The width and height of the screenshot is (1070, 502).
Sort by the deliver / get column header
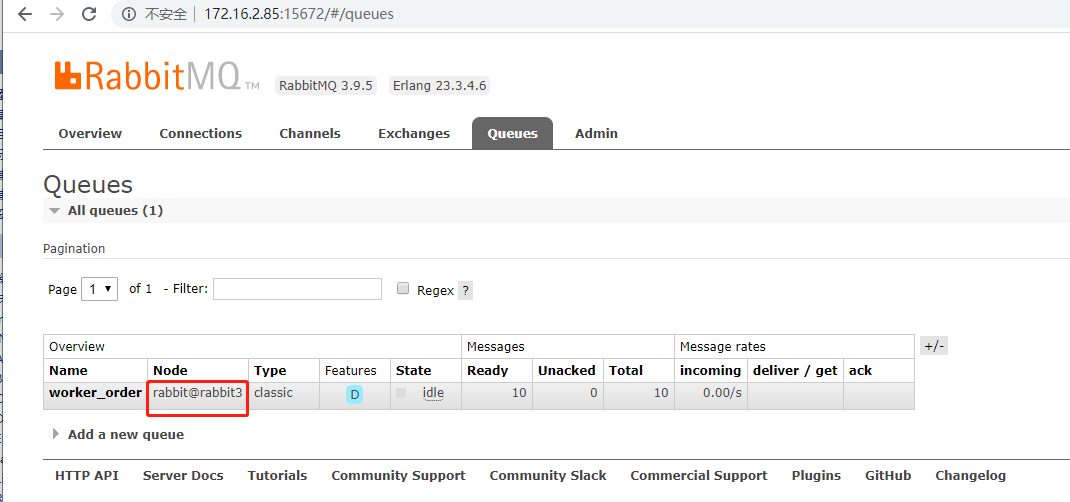[795, 370]
